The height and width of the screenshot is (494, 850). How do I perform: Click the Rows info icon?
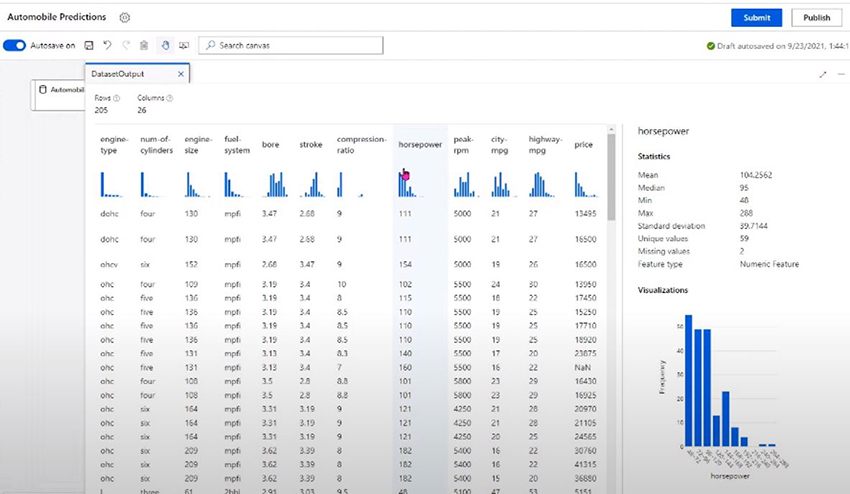pos(117,98)
